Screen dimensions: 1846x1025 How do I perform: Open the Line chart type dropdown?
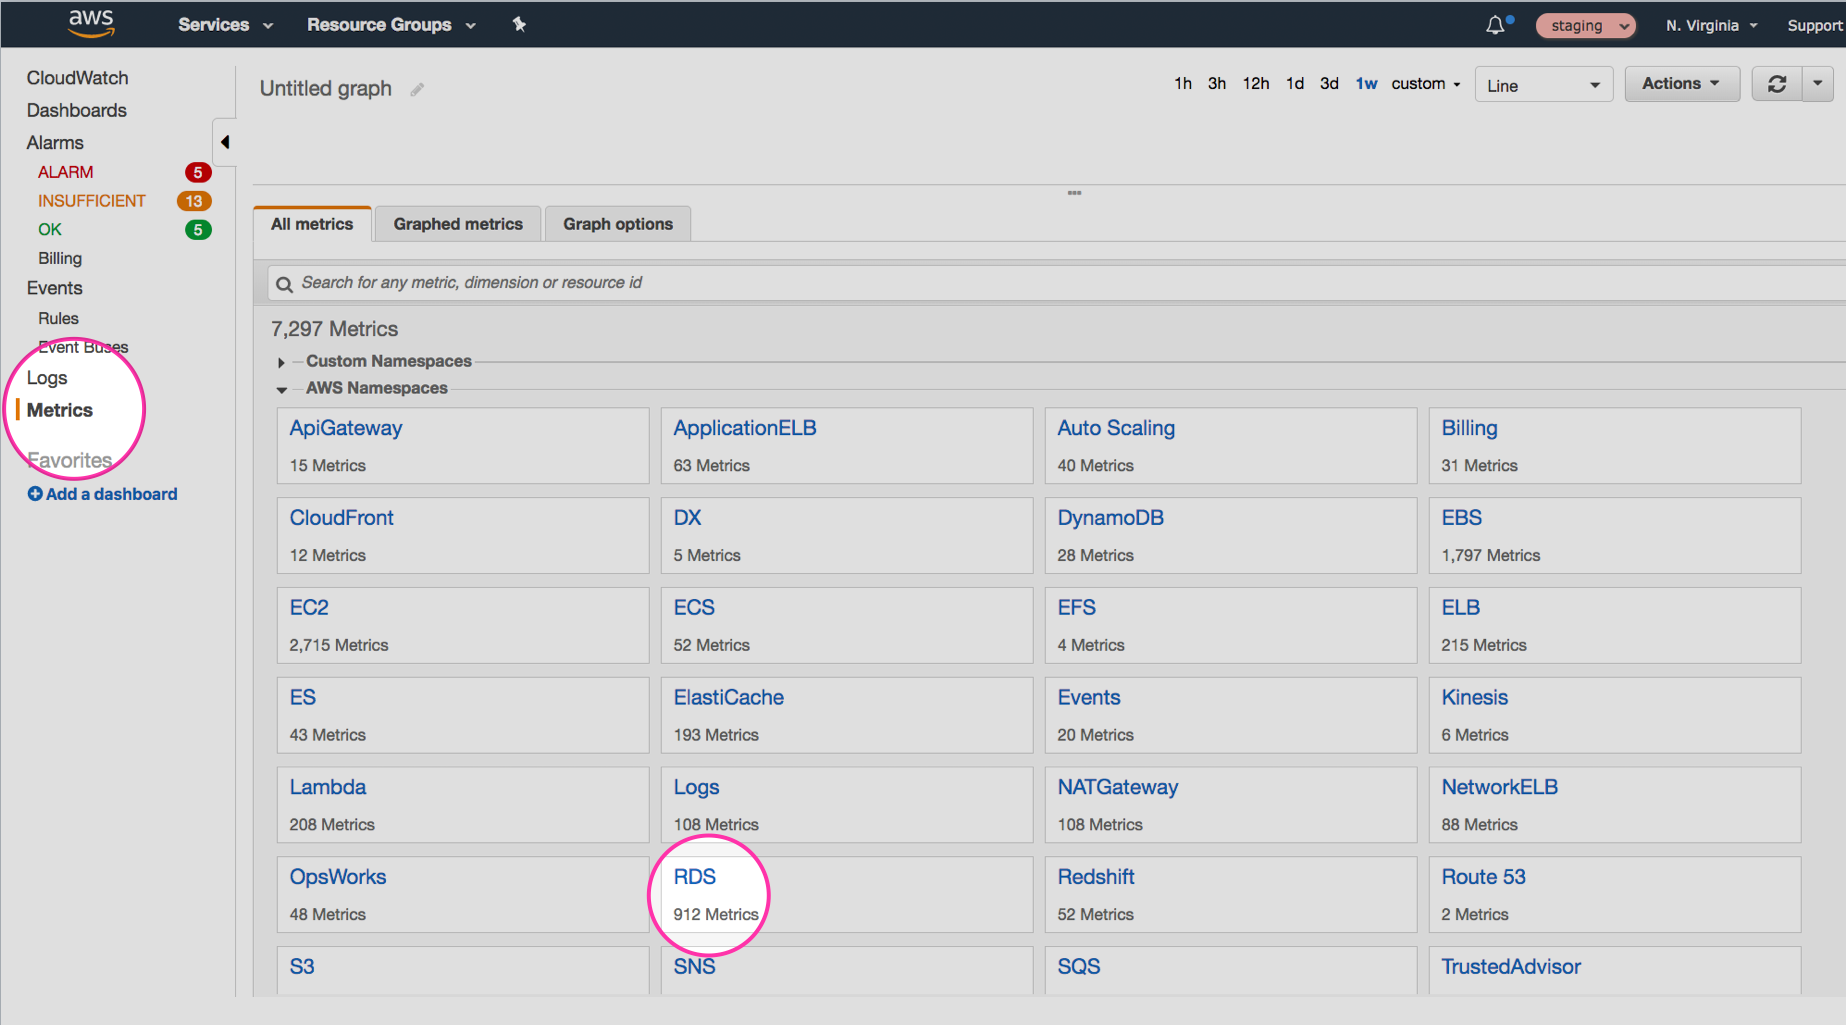pyautogui.click(x=1543, y=84)
